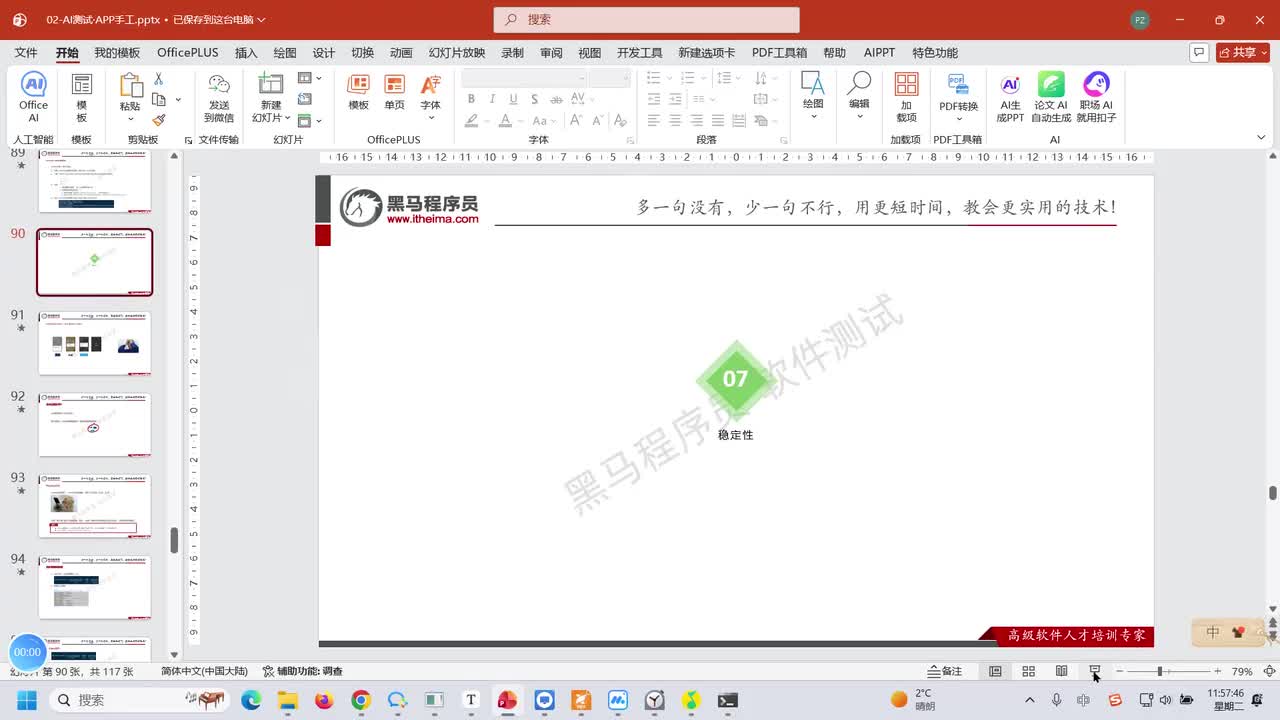Viewport: 1280px width, 720px height.
Task: Reset slide using the reset icon
Action: point(305,99)
